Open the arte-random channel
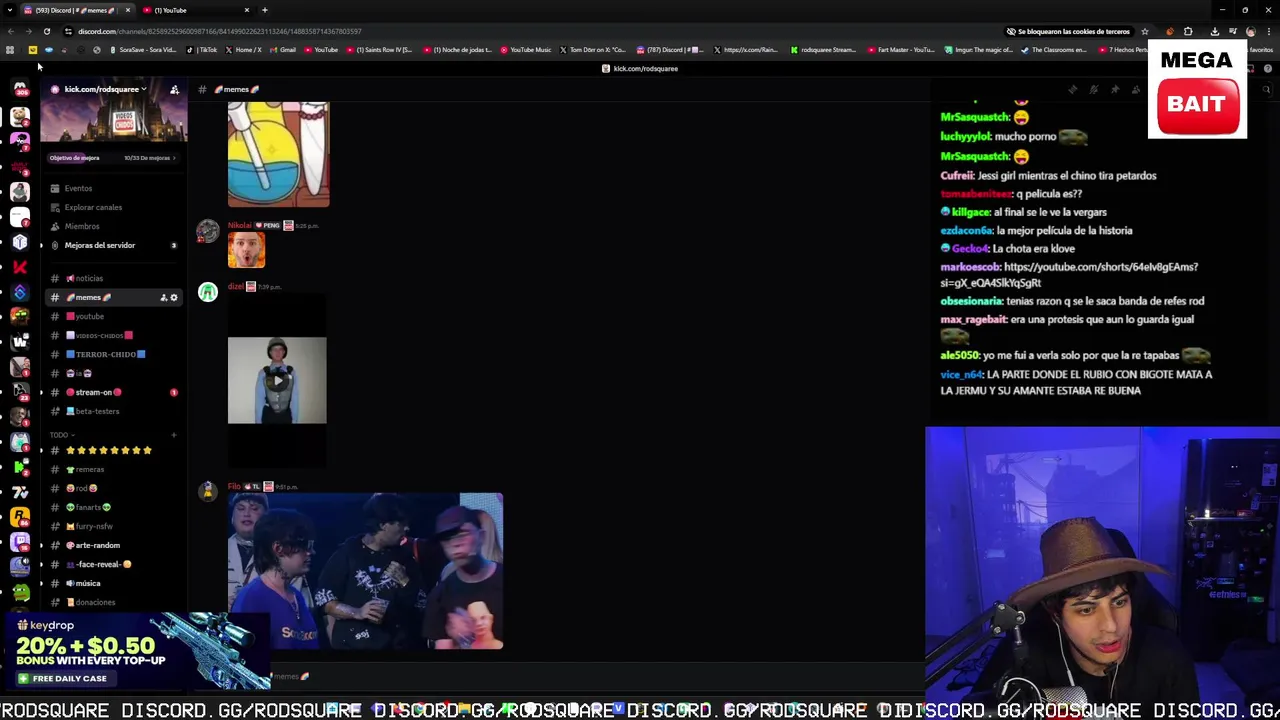The width and height of the screenshot is (1280, 720). [113, 545]
